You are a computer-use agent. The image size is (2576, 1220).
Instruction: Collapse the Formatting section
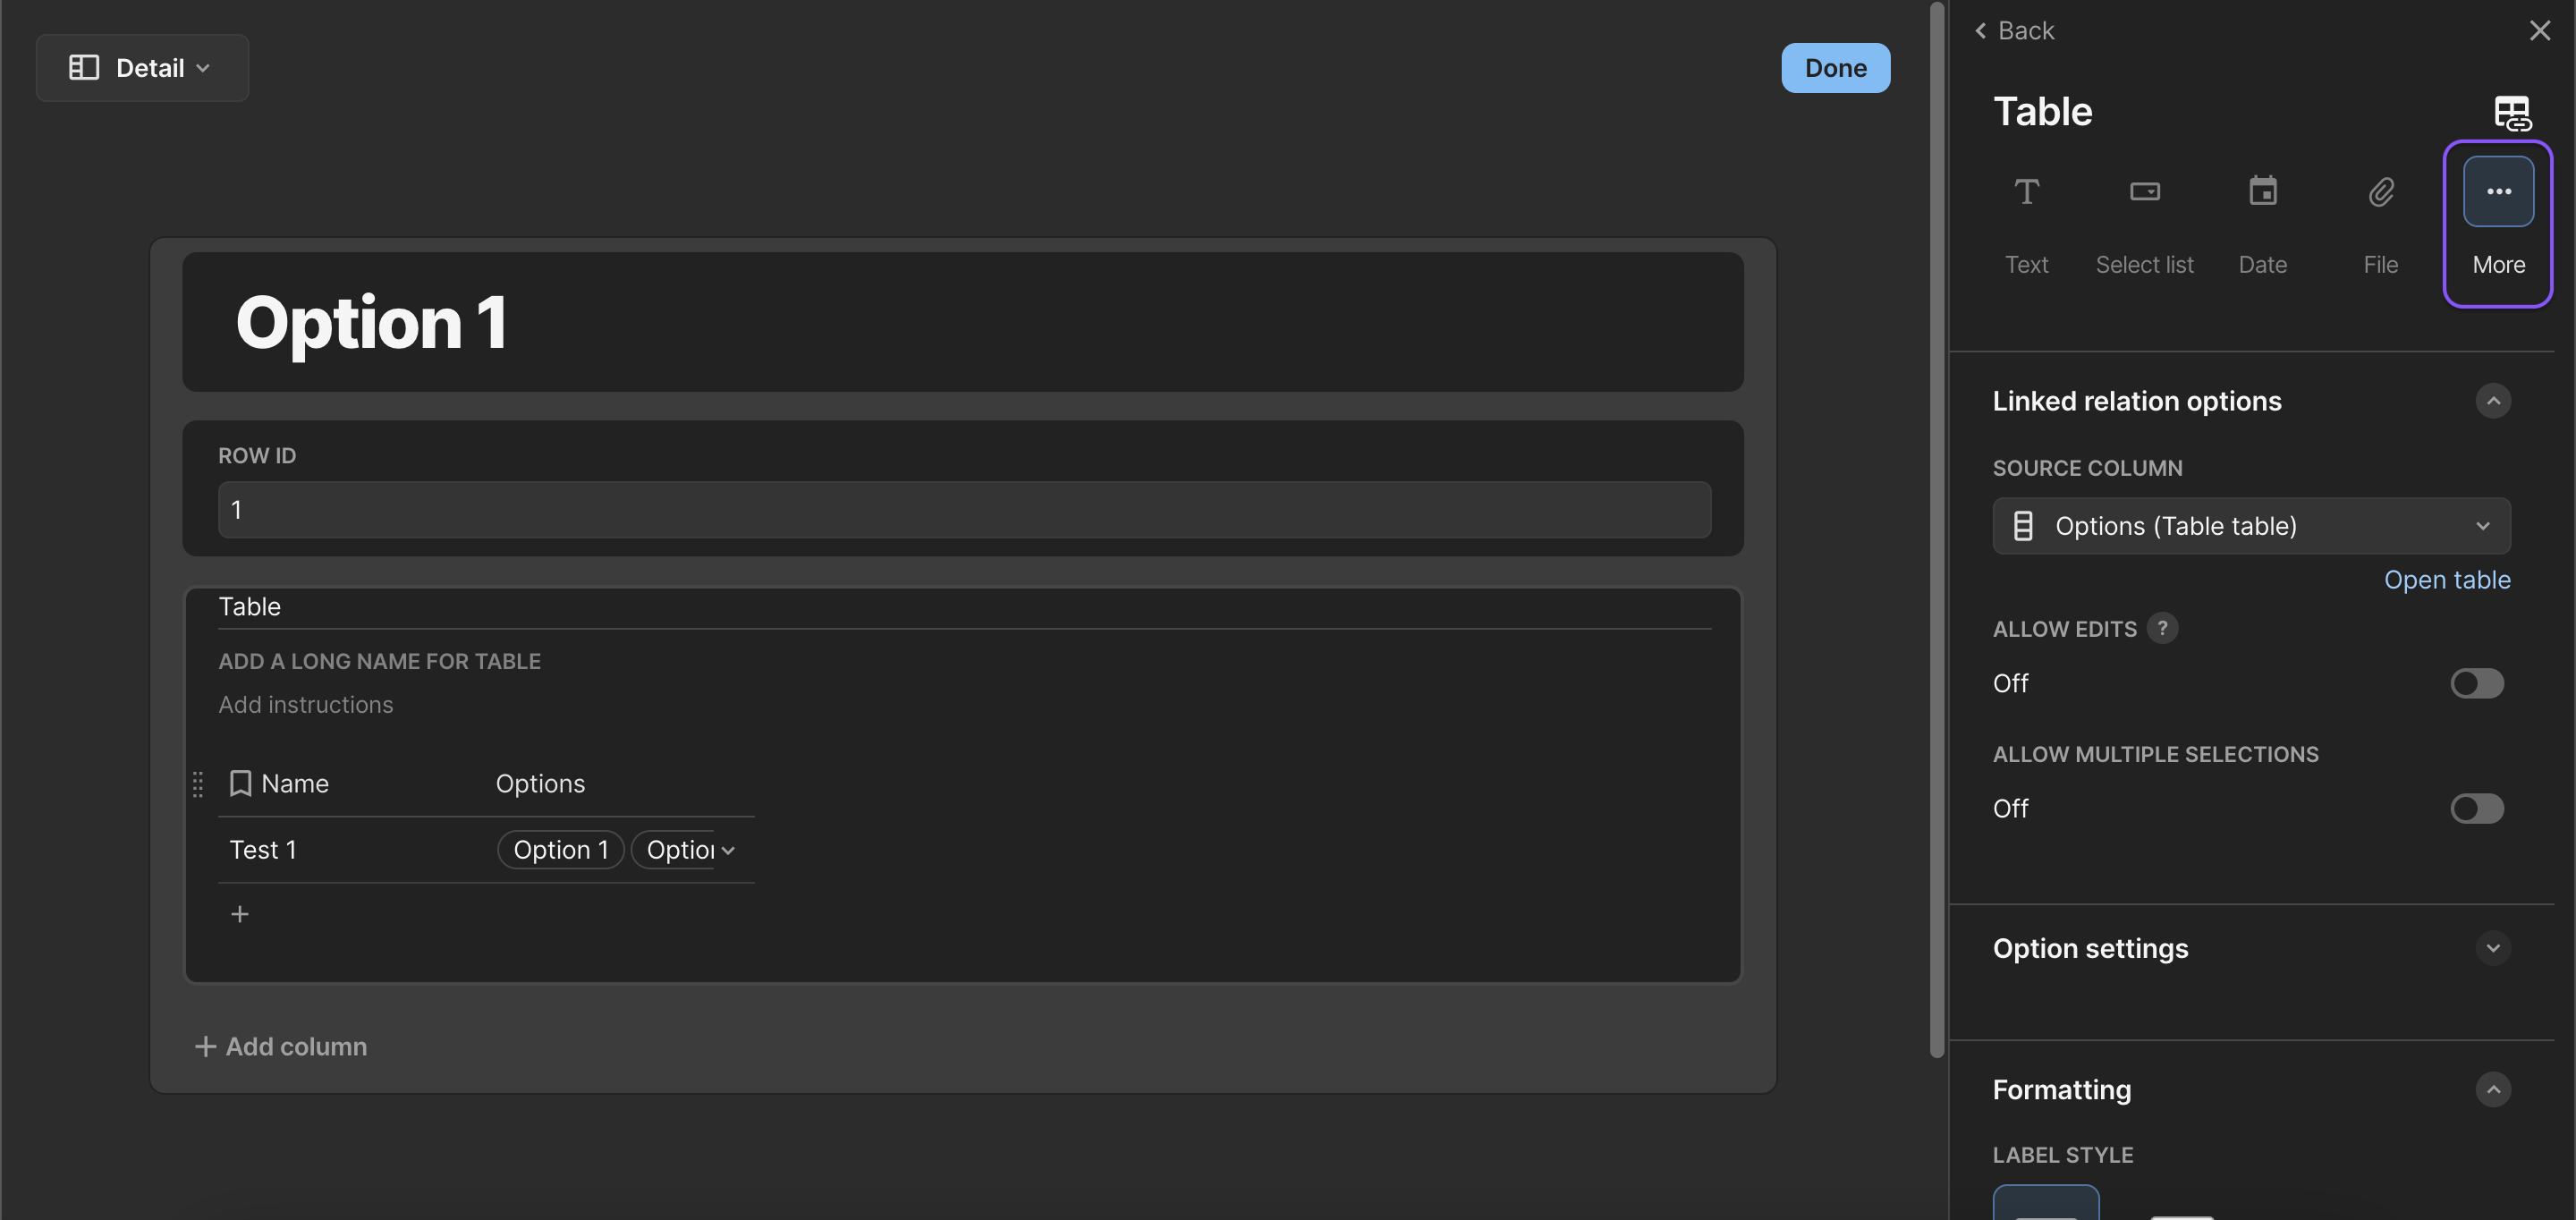click(x=2492, y=1089)
